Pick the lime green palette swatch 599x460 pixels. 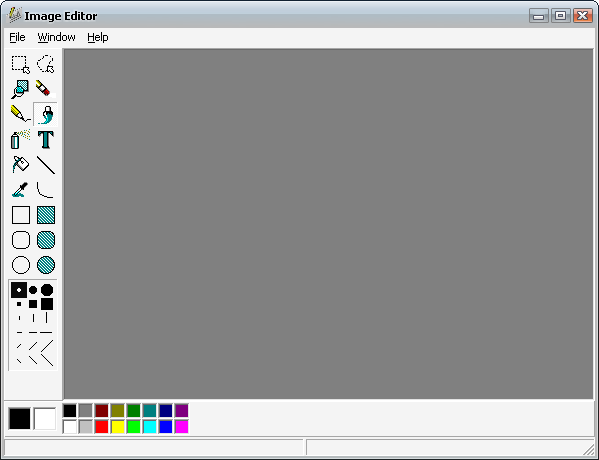(x=134, y=427)
